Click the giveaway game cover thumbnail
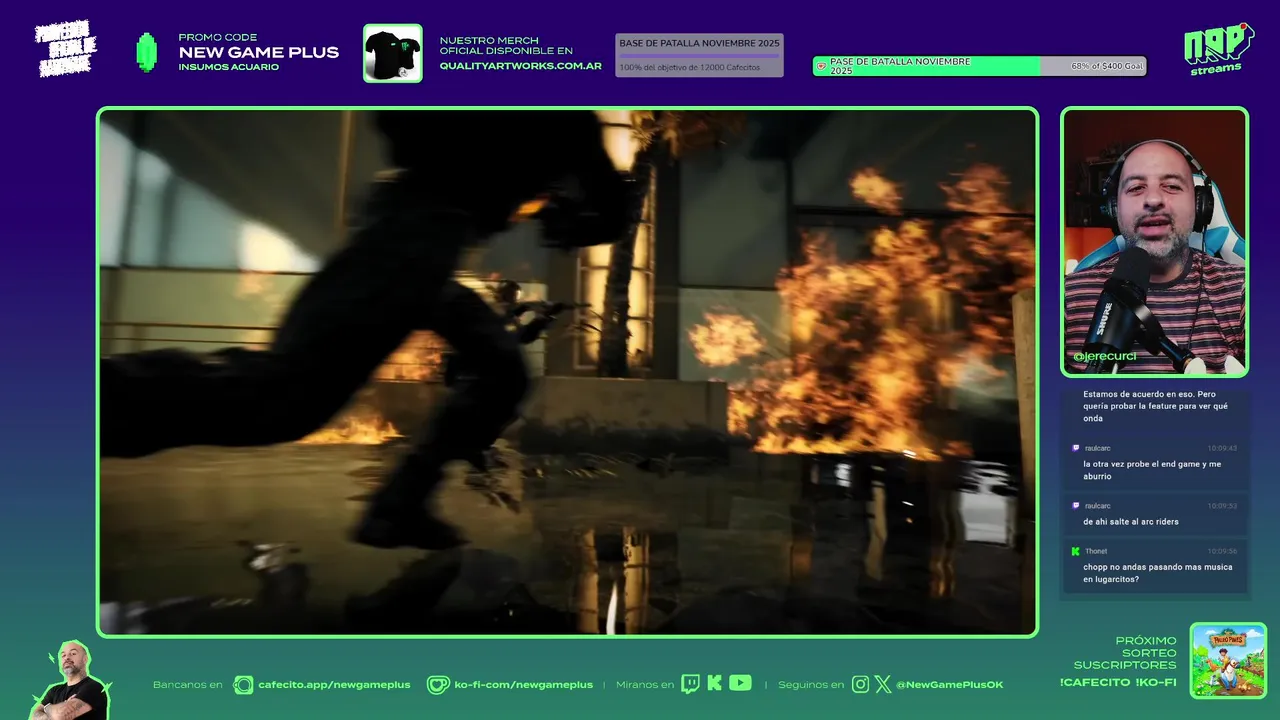Image resolution: width=1280 pixels, height=720 pixels. [x=1228, y=660]
